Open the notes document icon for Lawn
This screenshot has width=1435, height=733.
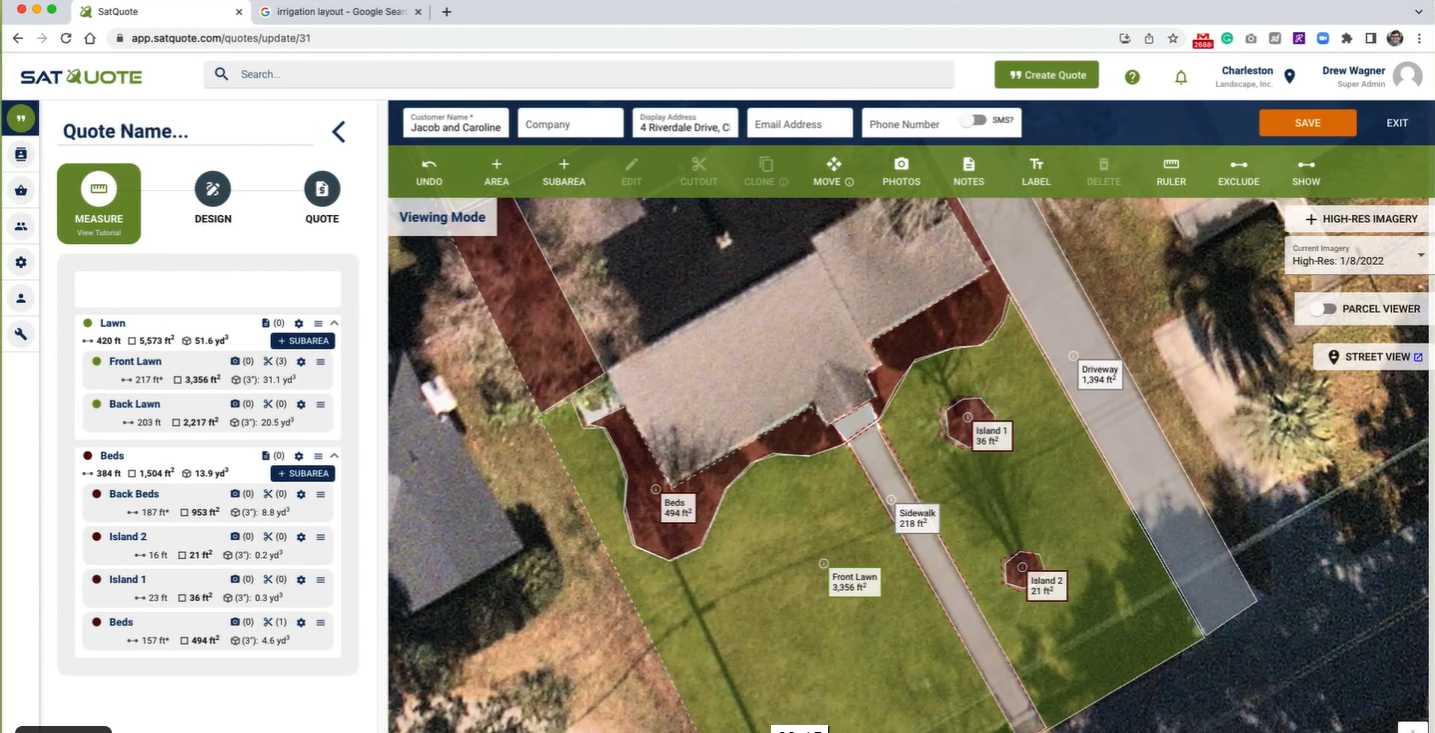pos(266,323)
